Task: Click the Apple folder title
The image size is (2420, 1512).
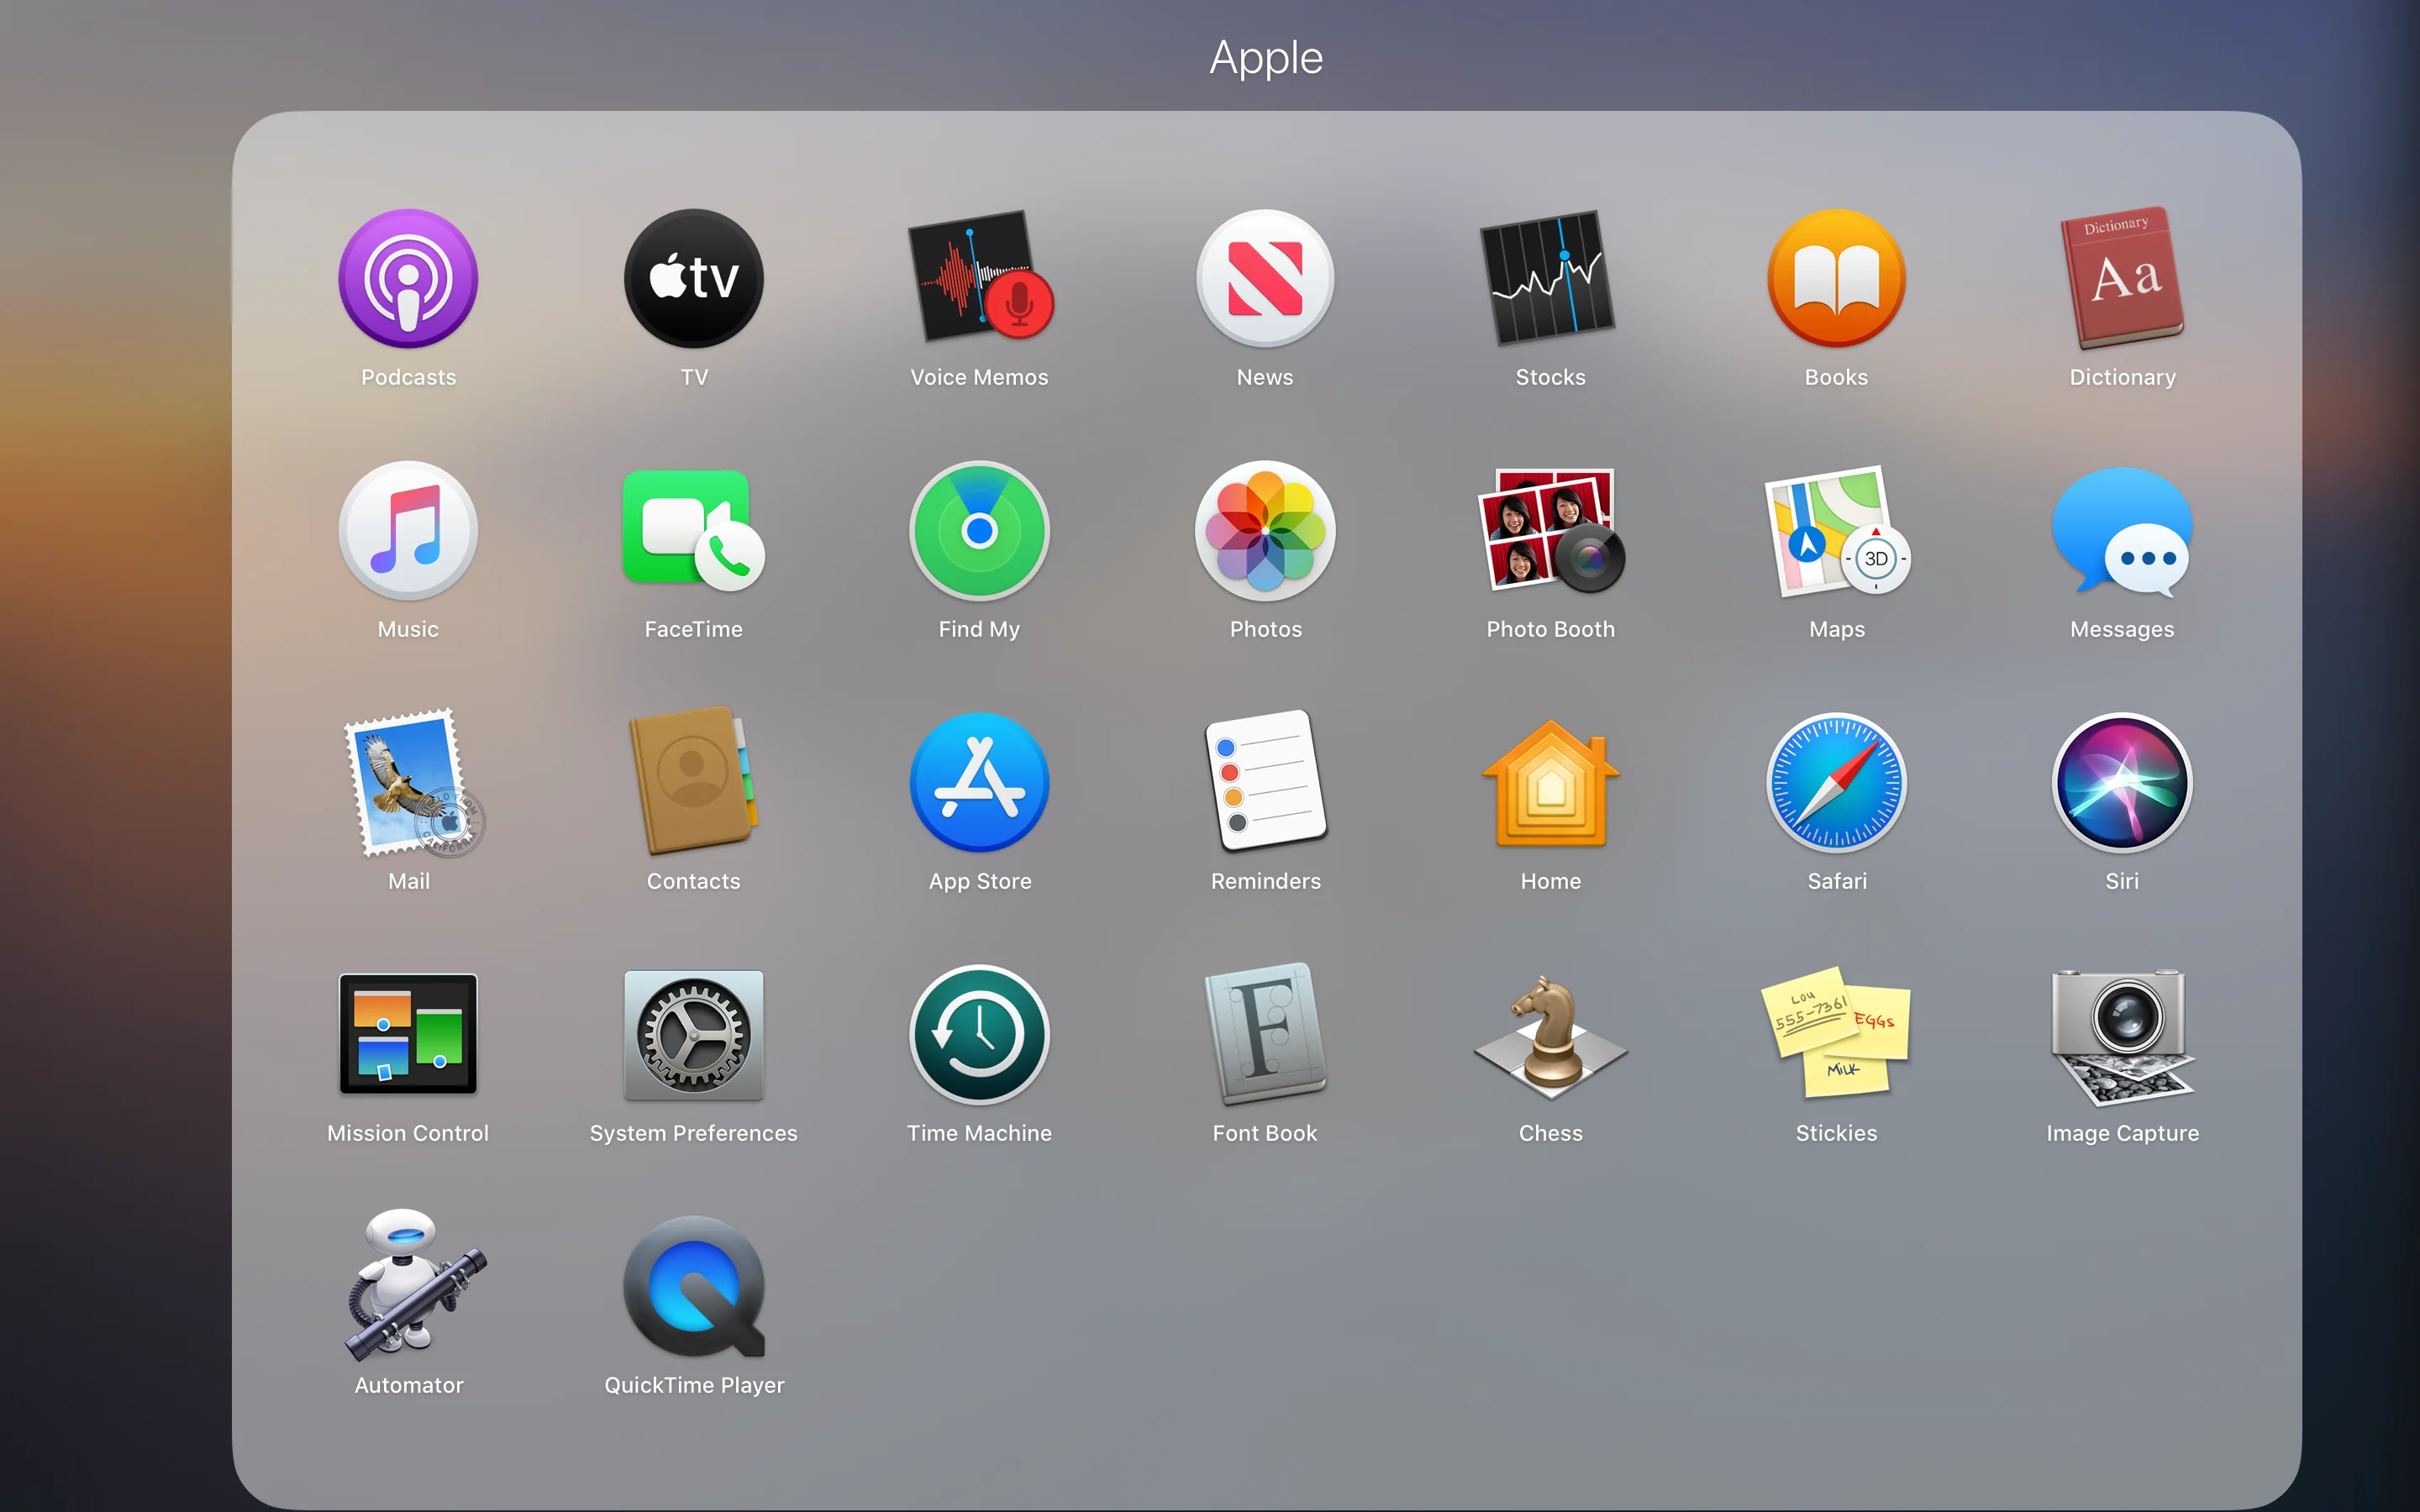Action: [x=1265, y=58]
